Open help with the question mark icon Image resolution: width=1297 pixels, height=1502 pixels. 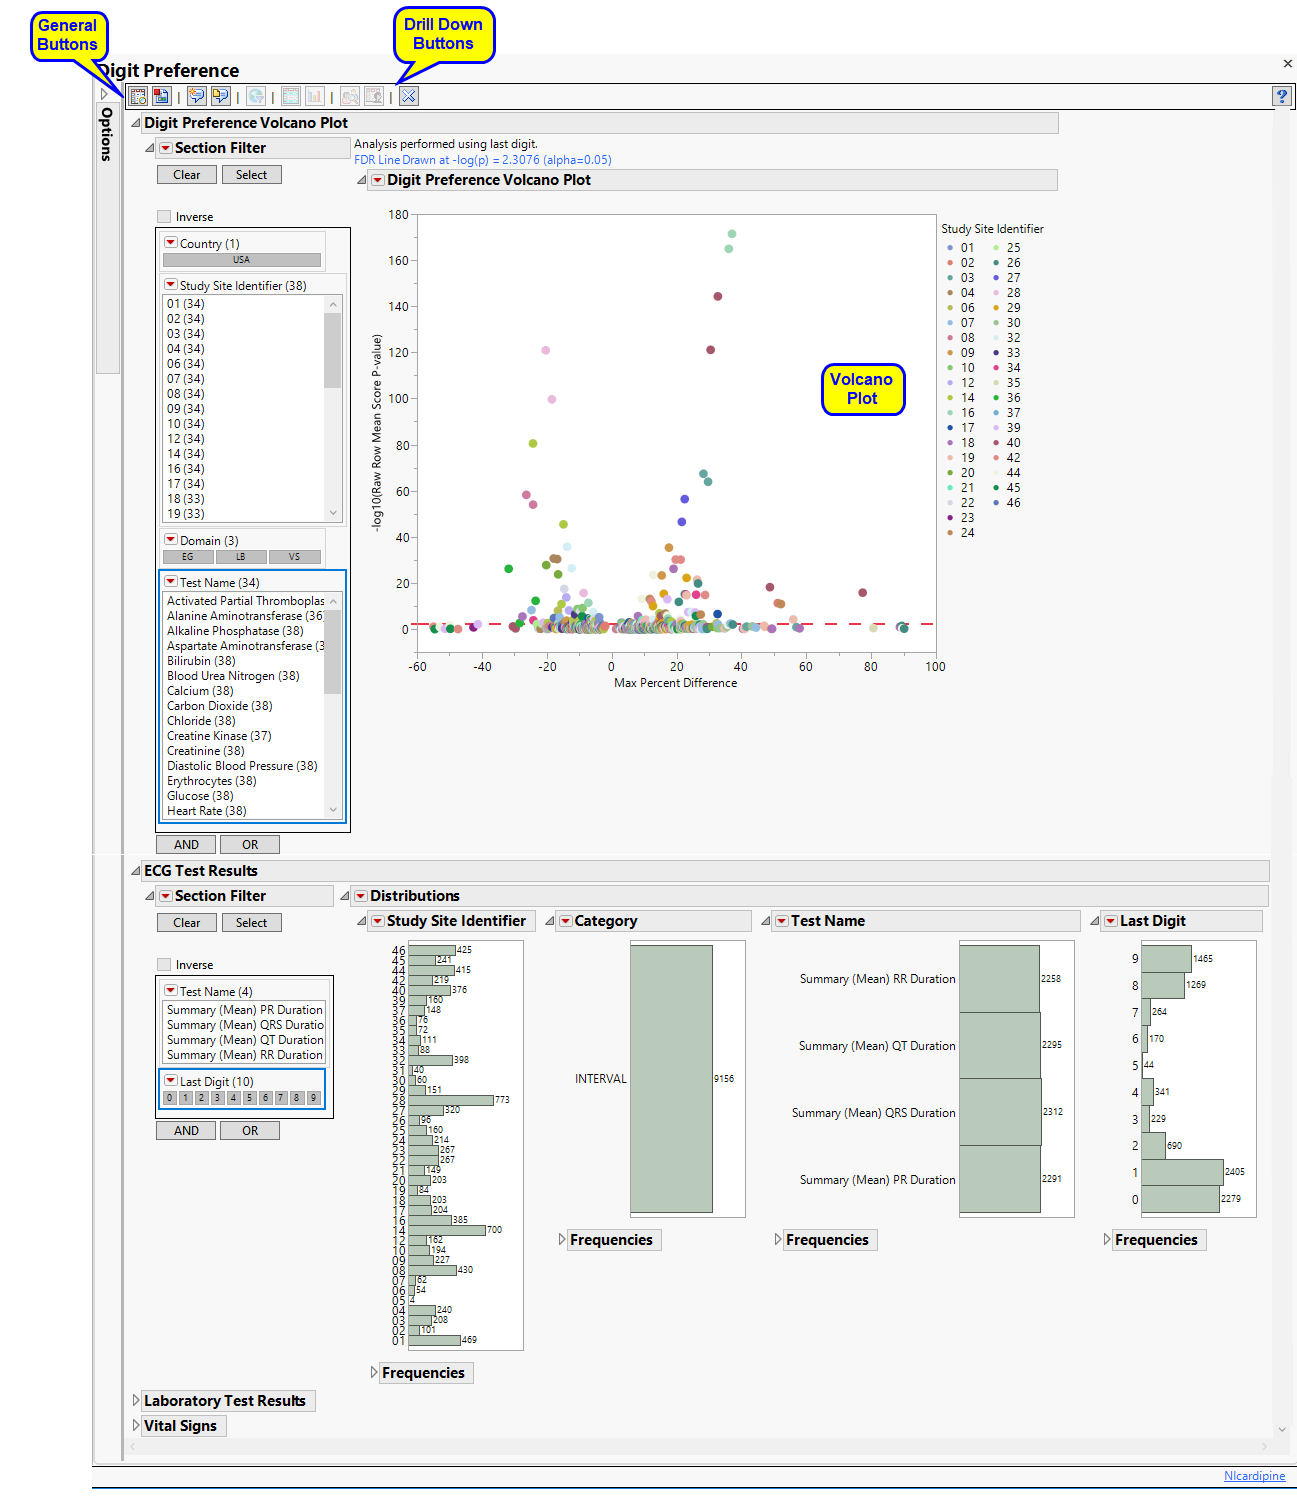1281,96
